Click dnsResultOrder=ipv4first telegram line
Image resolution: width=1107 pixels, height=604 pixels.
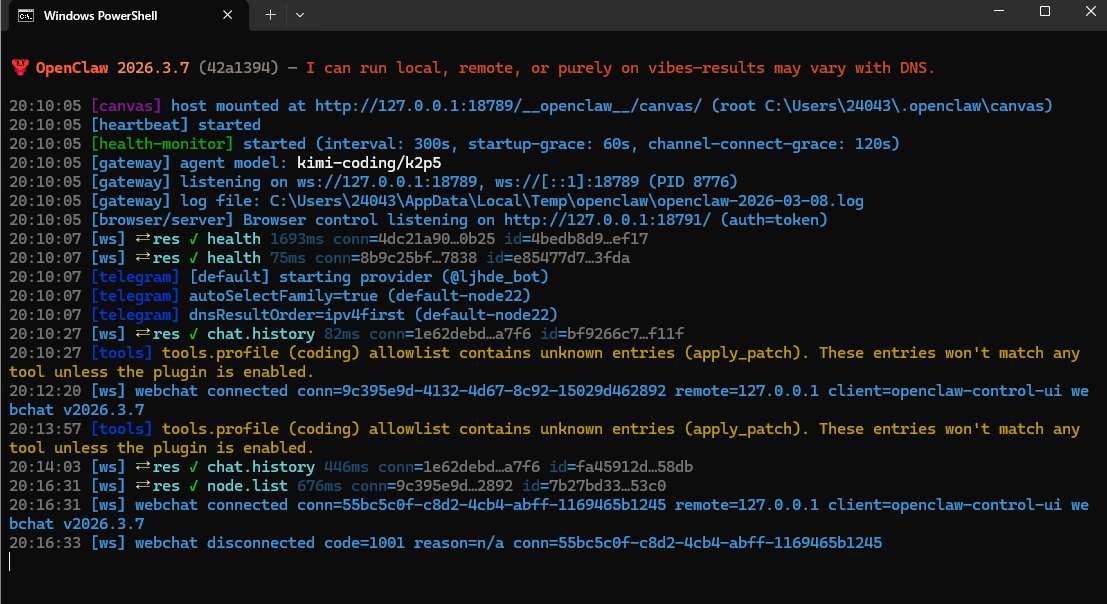click(x=283, y=315)
